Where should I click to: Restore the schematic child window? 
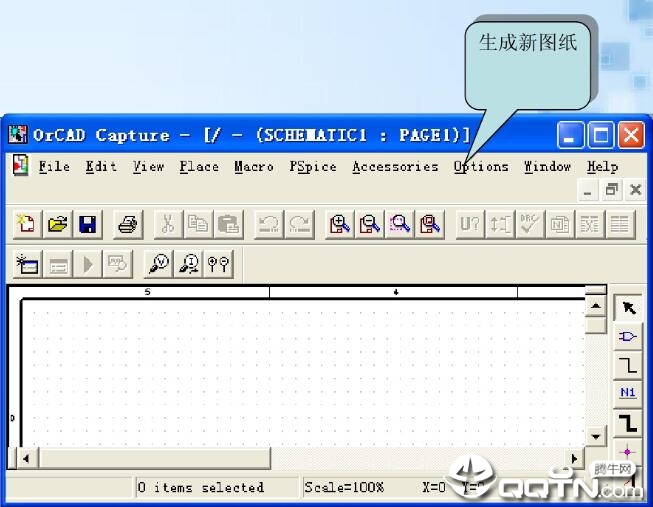click(611, 190)
